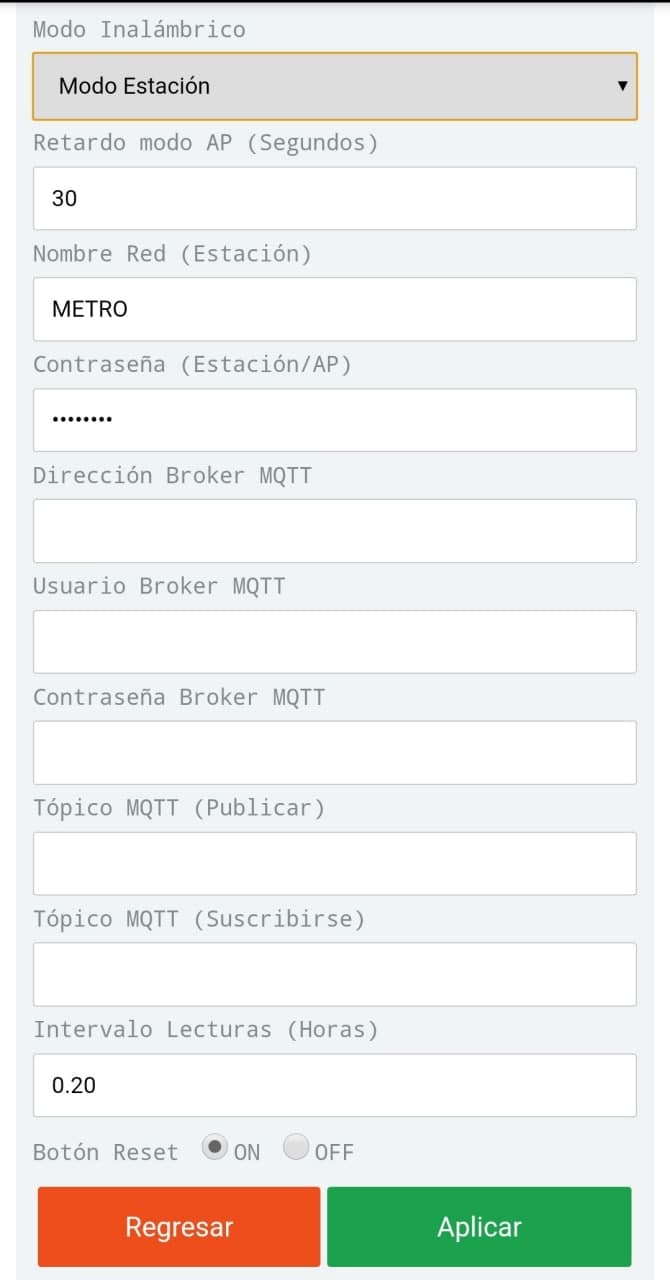The width and height of the screenshot is (670, 1280).
Task: Focus the Intervalo Lecturas field showing 0.20
Action: (x=335, y=1085)
